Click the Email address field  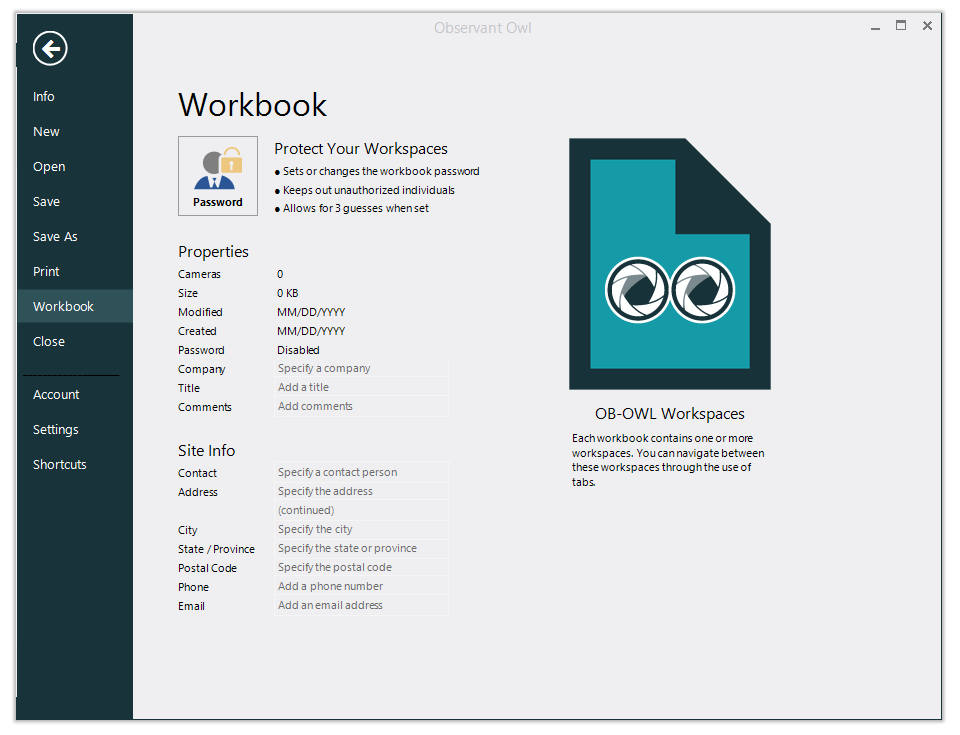pyautogui.click(x=361, y=605)
